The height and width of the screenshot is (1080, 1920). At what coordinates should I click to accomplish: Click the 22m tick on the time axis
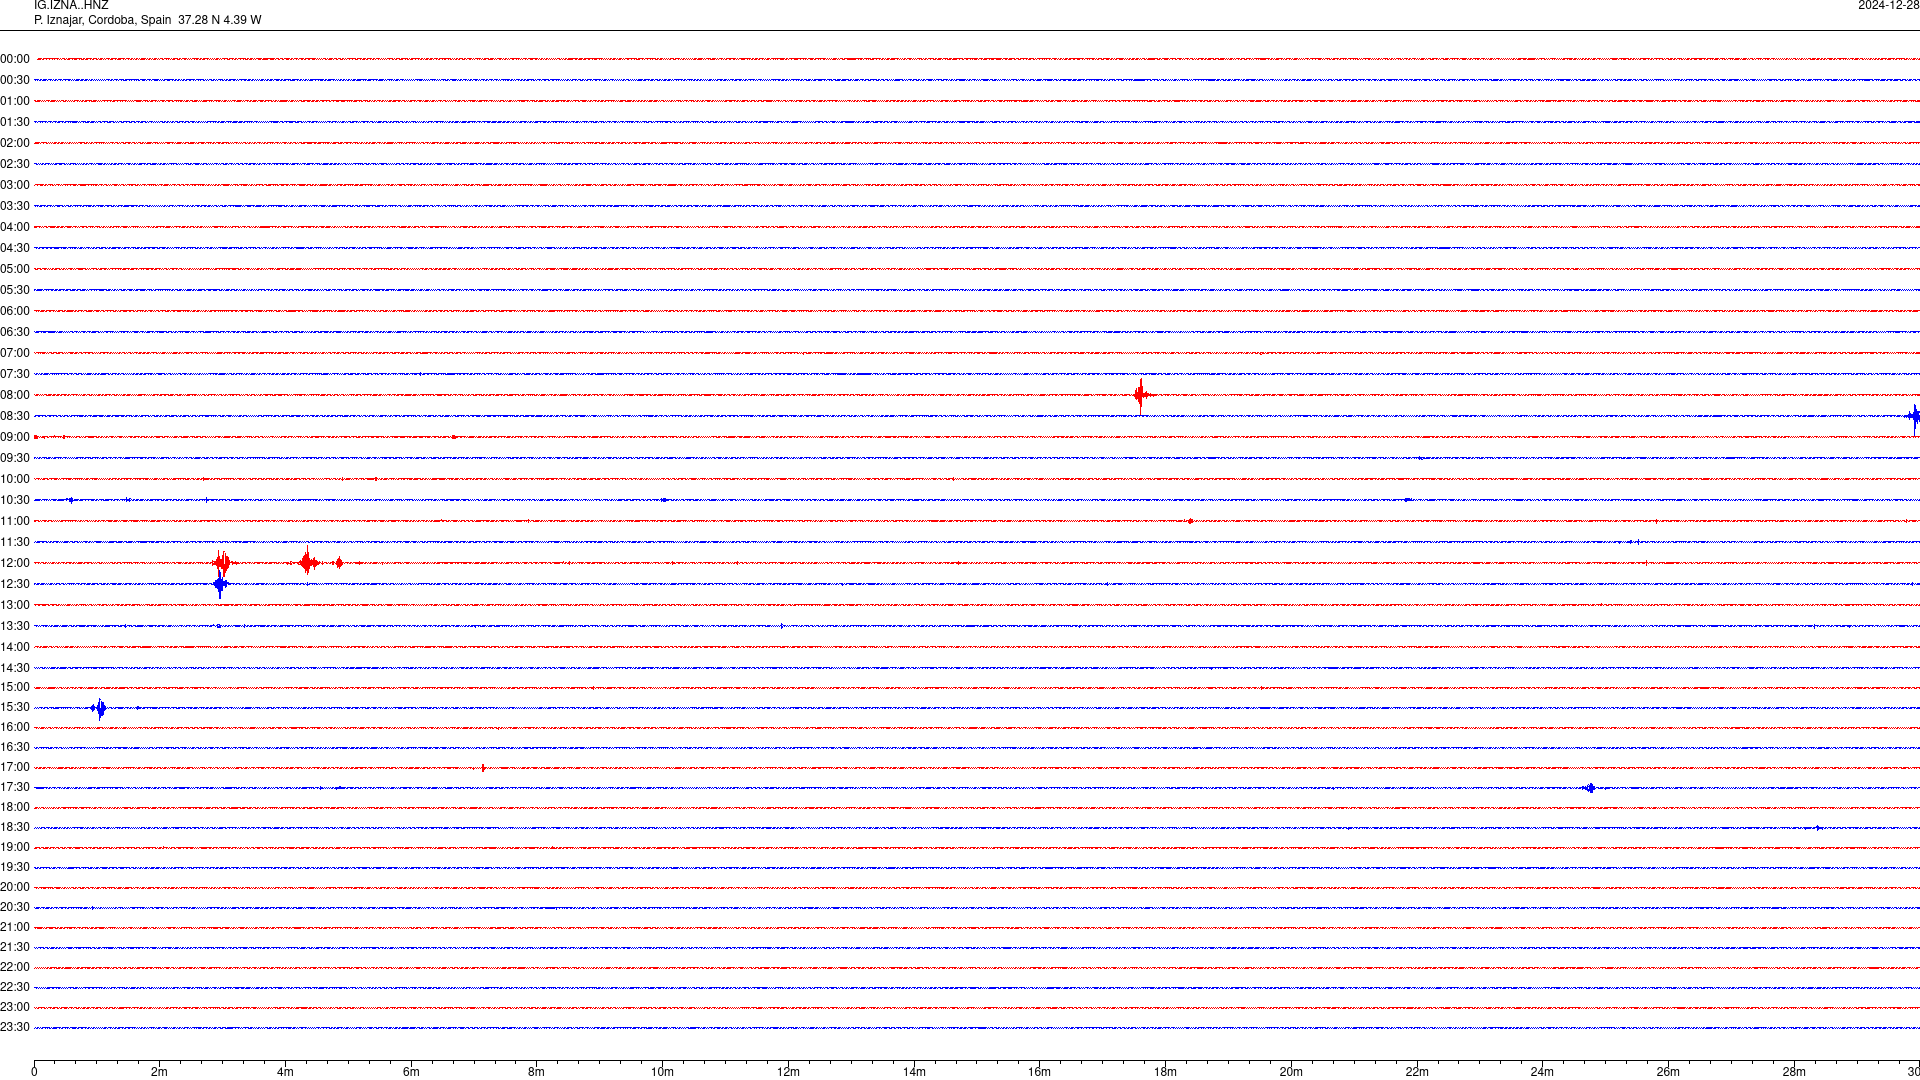1417,1072
